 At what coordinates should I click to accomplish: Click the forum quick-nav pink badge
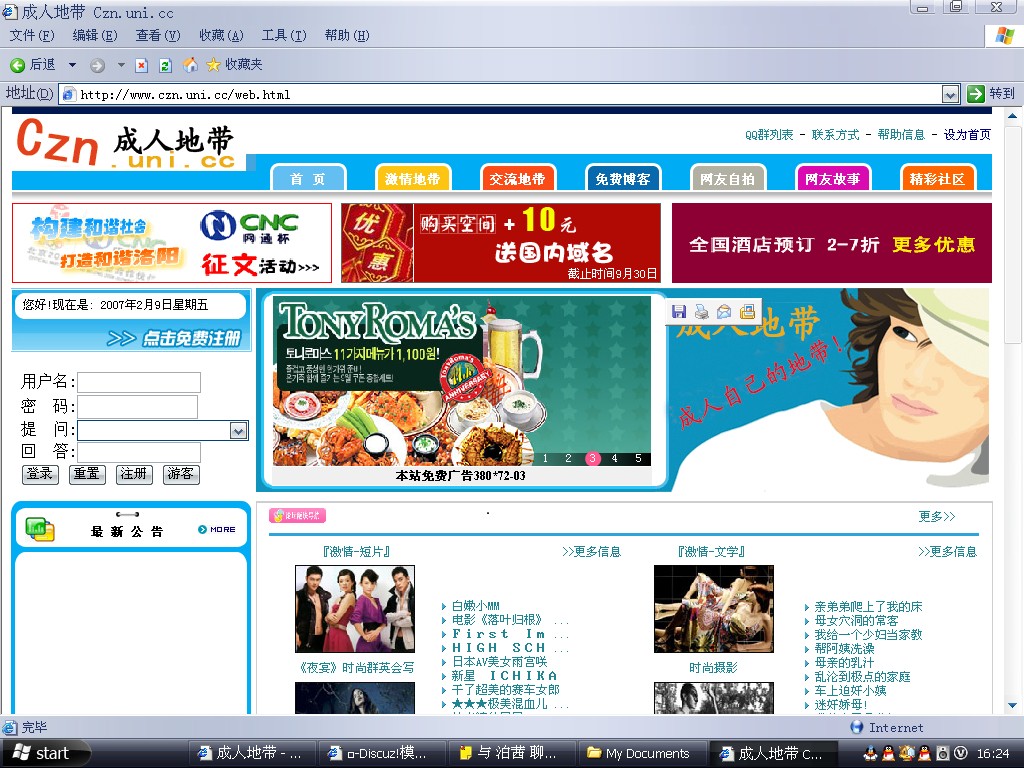297,516
